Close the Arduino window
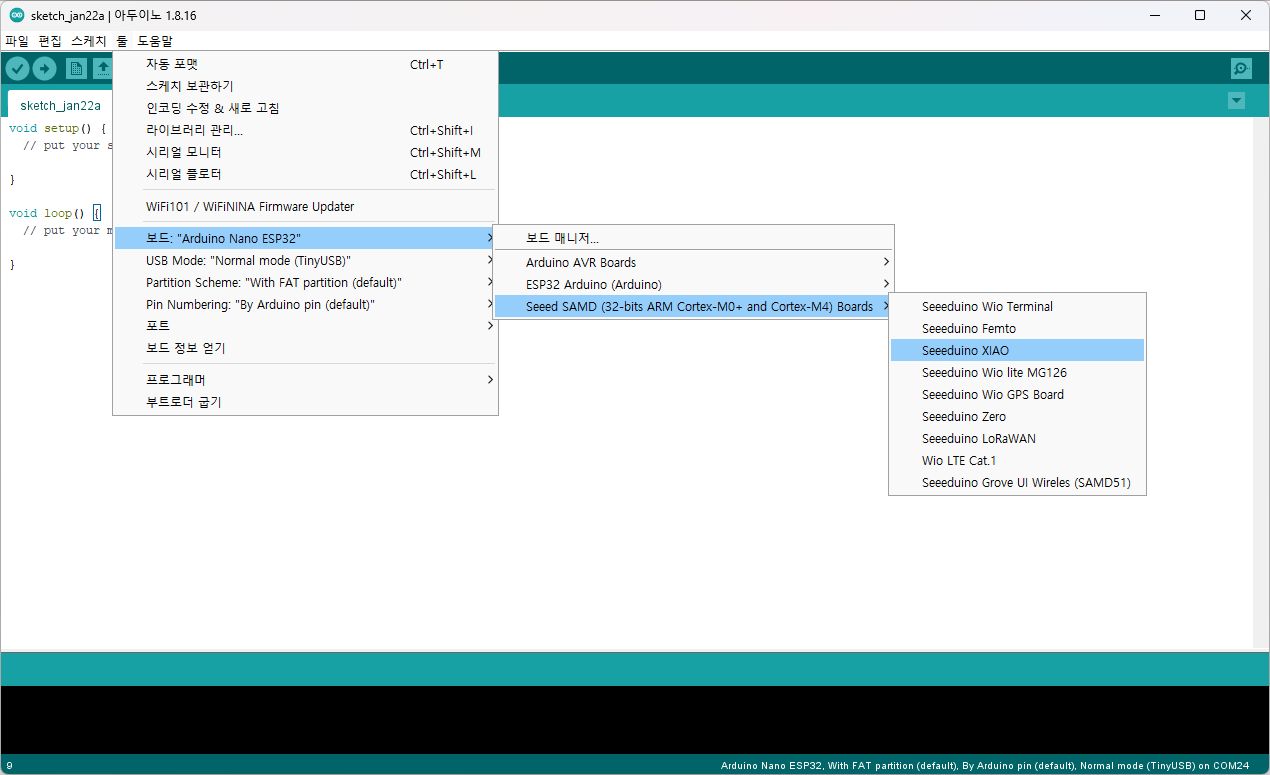Viewport: 1270px width, 775px height. pos(1246,15)
